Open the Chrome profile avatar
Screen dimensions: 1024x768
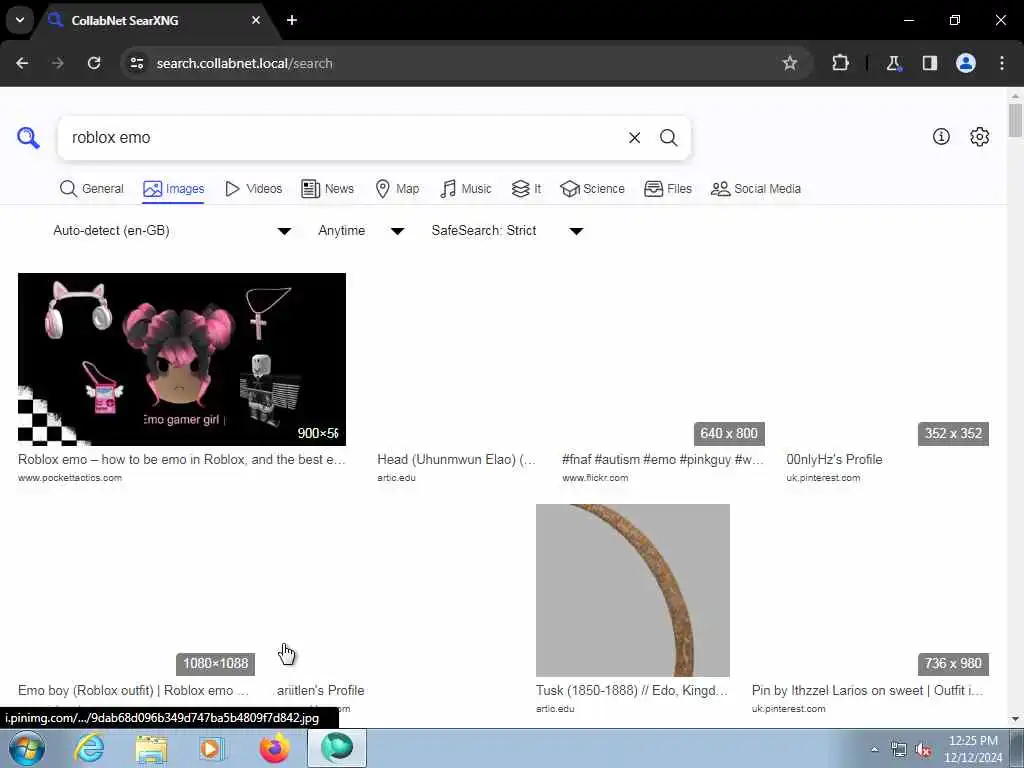click(966, 63)
